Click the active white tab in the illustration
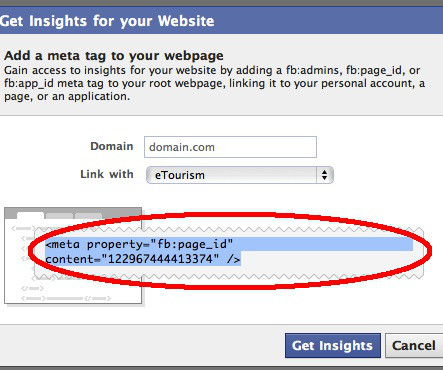Screen dimensions: 443x370 click(x=30, y=215)
